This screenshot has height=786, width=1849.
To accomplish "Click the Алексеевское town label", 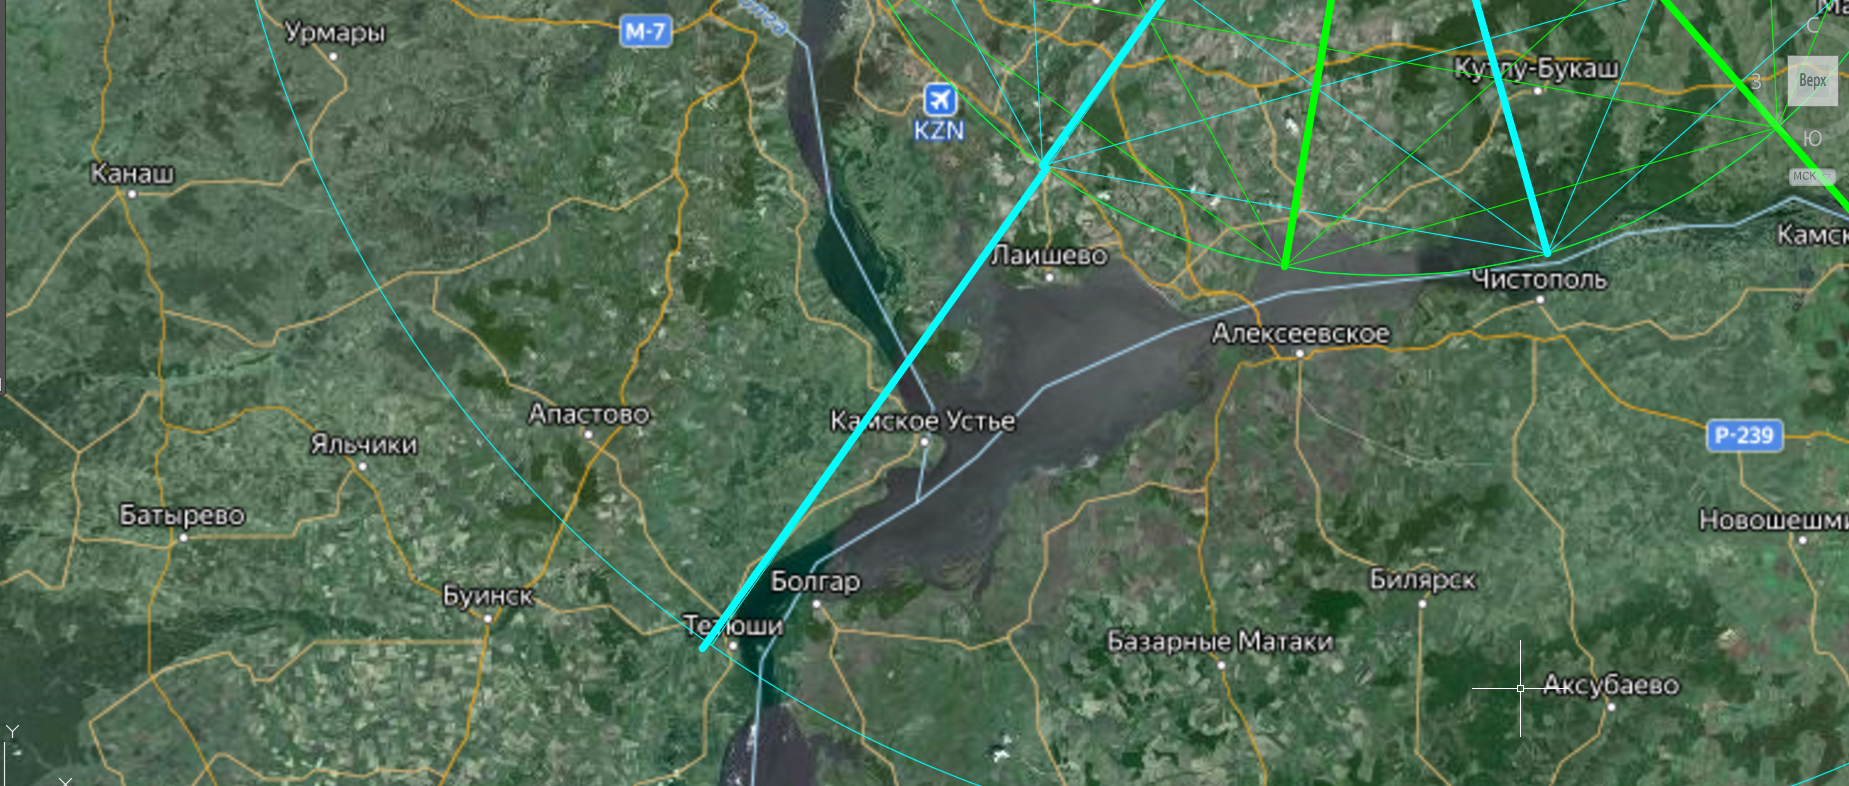I will click(x=1300, y=333).
